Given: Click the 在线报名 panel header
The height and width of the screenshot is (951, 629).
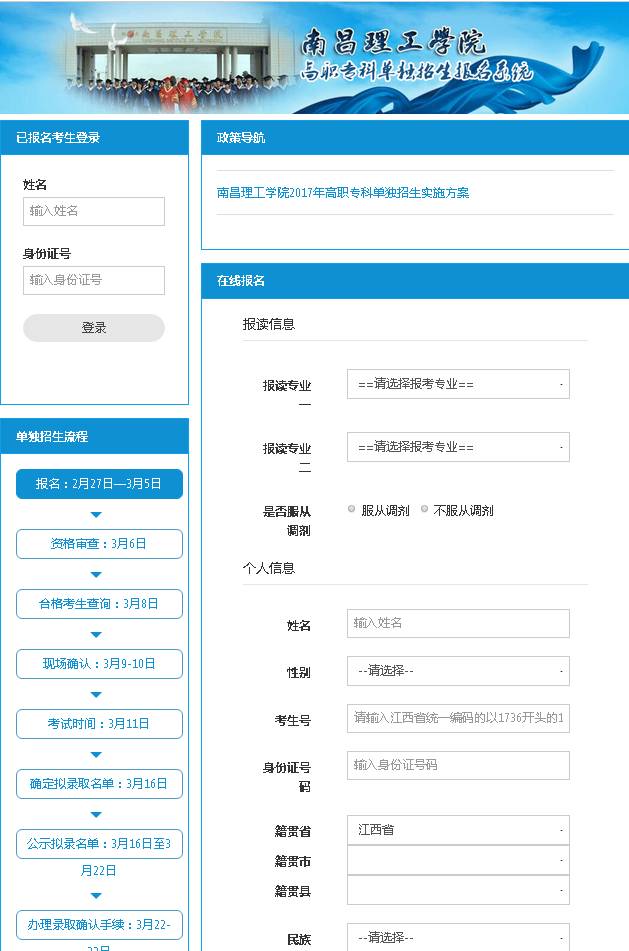Looking at the screenshot, I should coord(415,281).
